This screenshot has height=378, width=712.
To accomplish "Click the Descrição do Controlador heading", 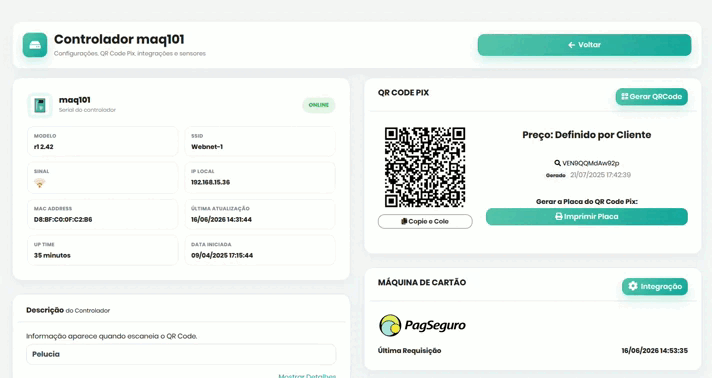I will coord(68,310).
